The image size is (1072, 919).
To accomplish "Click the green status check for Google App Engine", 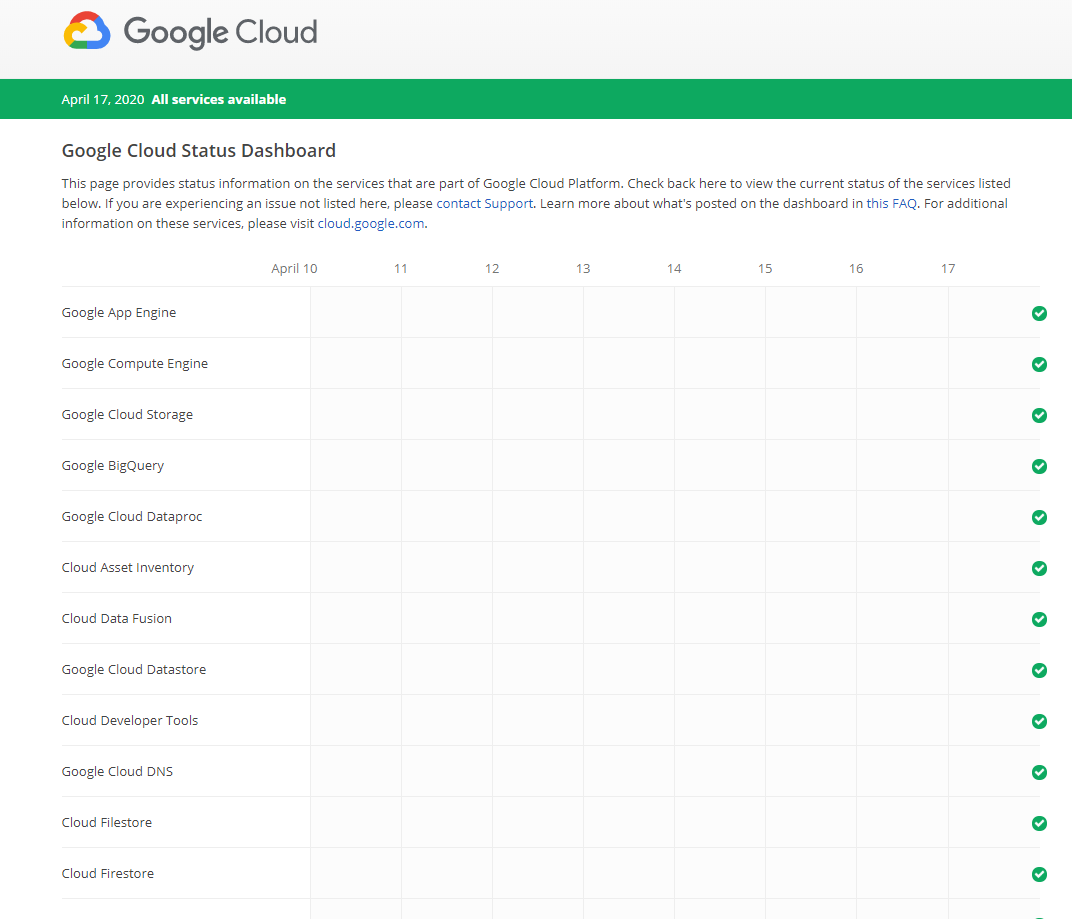I will point(1039,313).
